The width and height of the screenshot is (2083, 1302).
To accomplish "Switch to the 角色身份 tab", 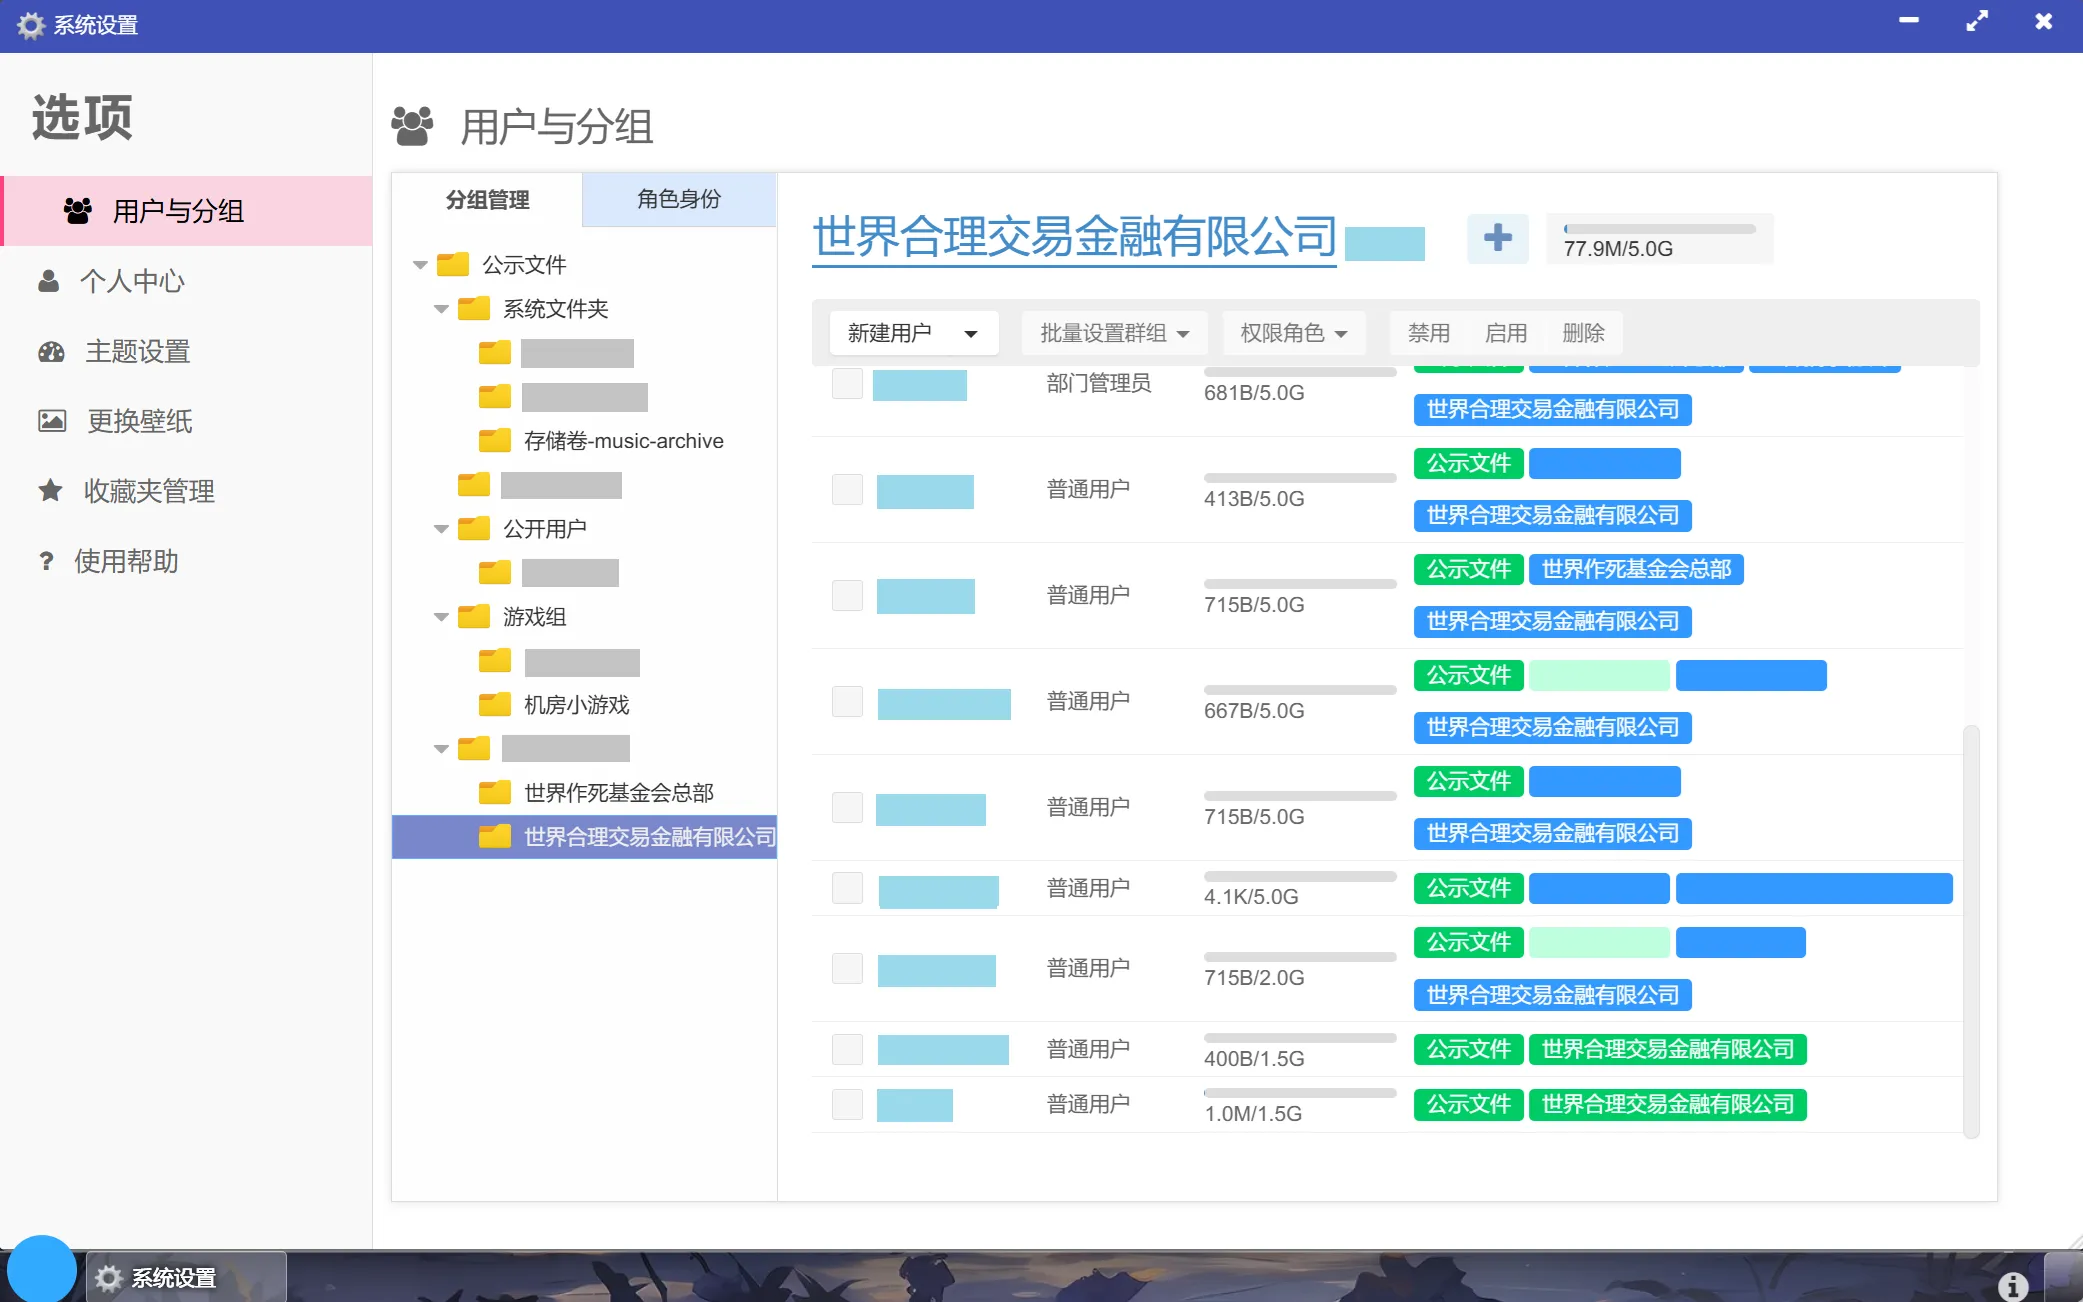I will point(679,199).
